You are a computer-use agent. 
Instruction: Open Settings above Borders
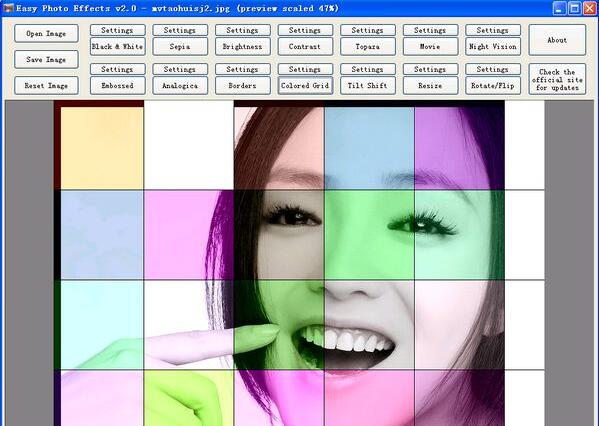click(x=243, y=69)
